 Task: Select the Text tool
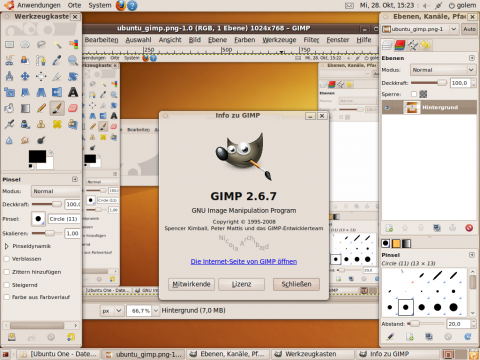(73, 92)
